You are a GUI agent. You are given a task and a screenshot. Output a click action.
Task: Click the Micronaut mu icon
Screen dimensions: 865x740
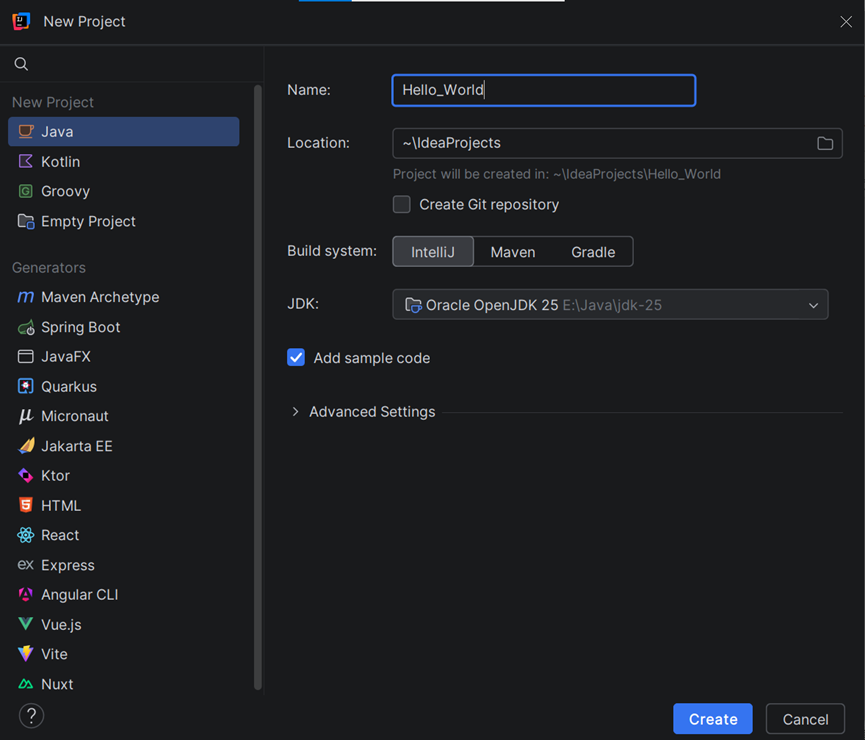26,416
